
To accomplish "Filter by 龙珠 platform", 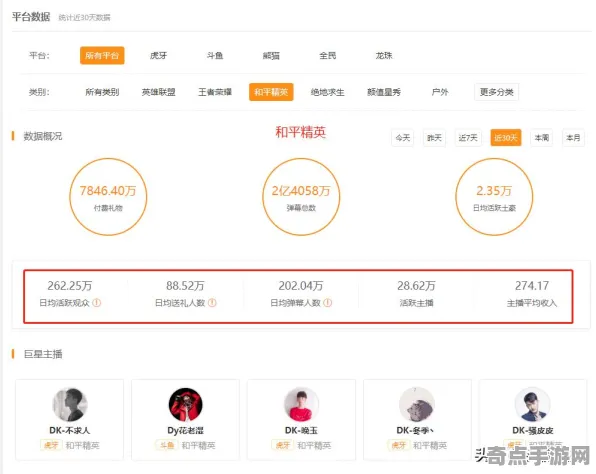I will (384, 55).
